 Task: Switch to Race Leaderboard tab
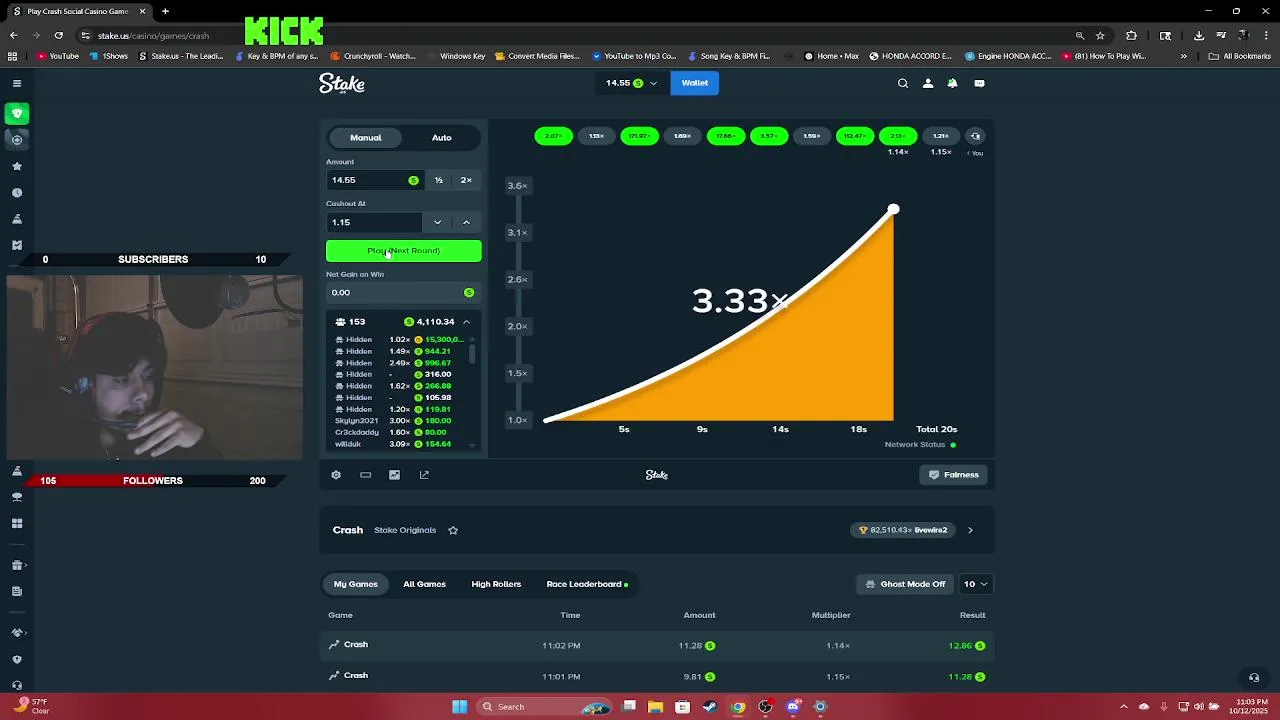(x=587, y=584)
